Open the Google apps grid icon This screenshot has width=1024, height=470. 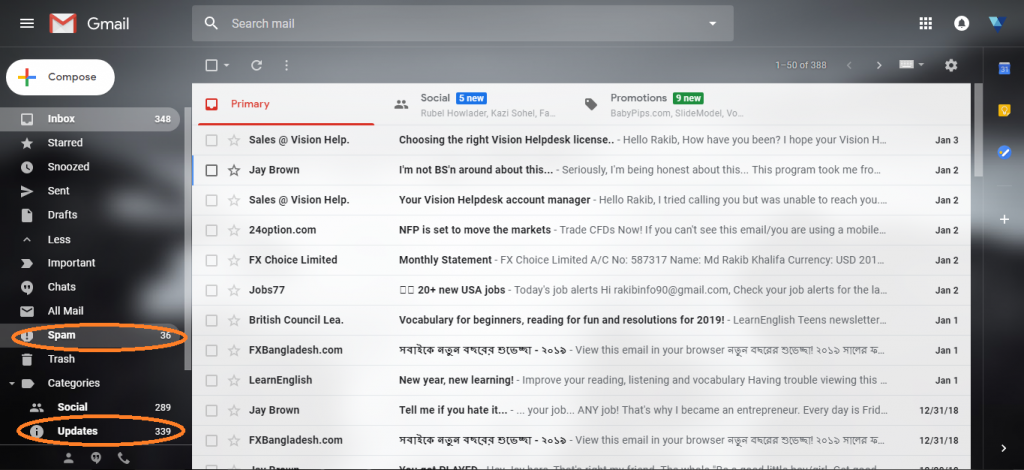click(x=925, y=23)
